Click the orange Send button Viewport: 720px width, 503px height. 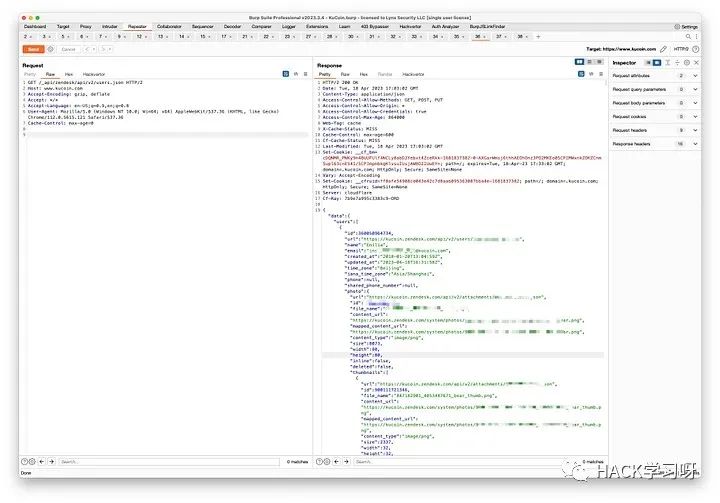33,49
